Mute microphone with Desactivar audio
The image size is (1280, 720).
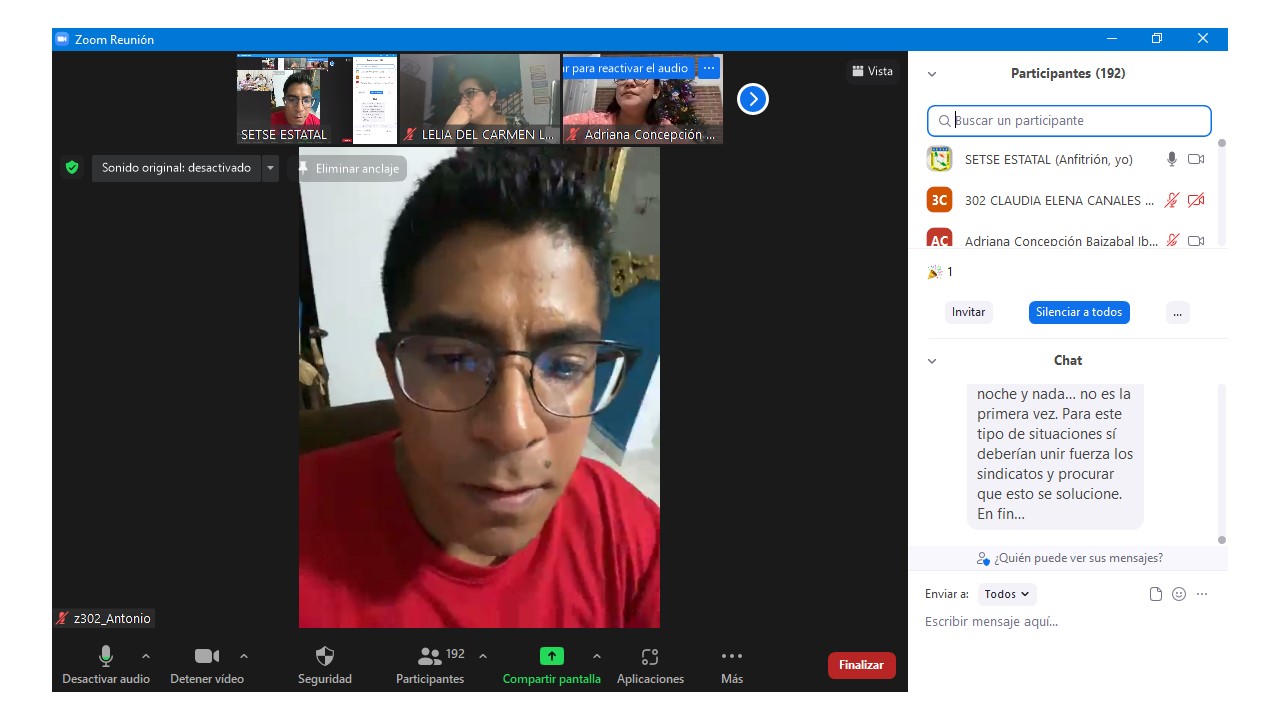click(x=106, y=665)
